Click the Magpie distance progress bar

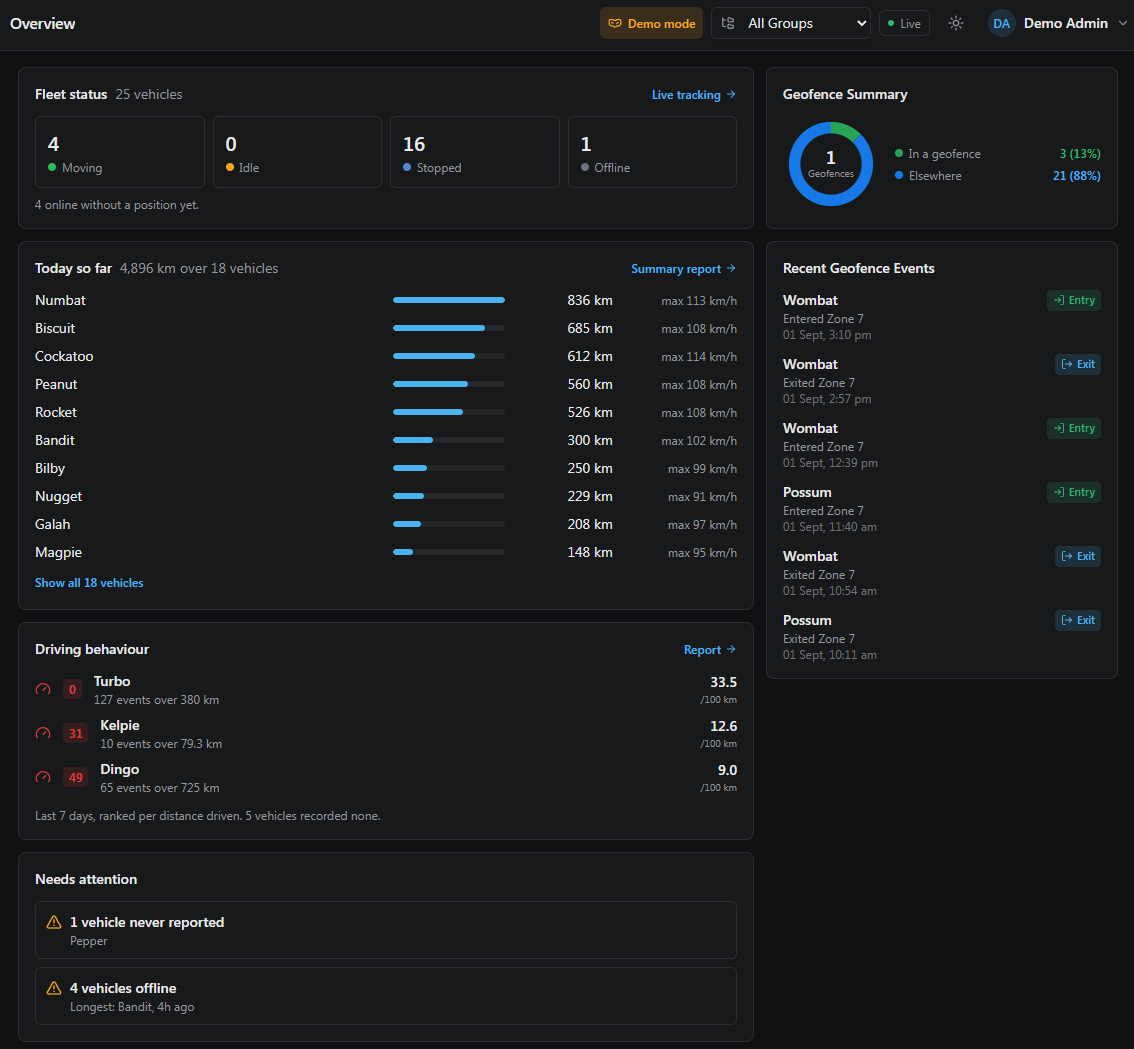pos(448,552)
